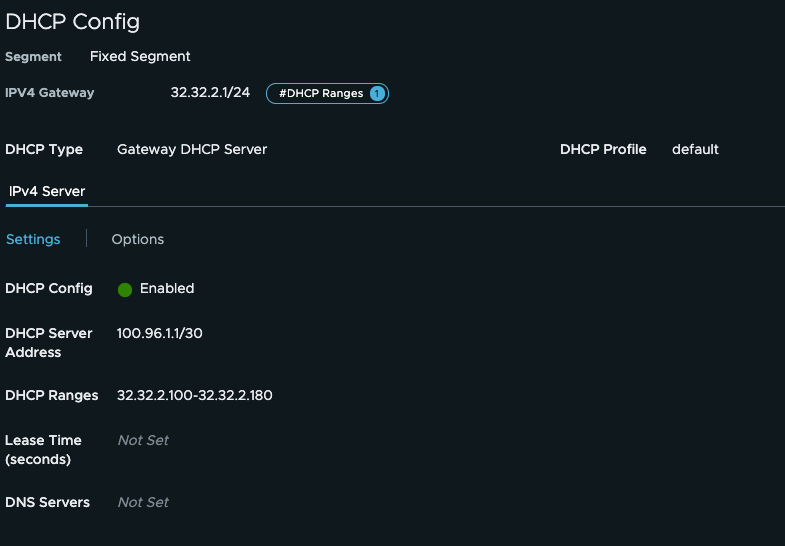Screen dimensions: 785x546
Task: Switch to the Settings sub-tab
Action: 33,240
